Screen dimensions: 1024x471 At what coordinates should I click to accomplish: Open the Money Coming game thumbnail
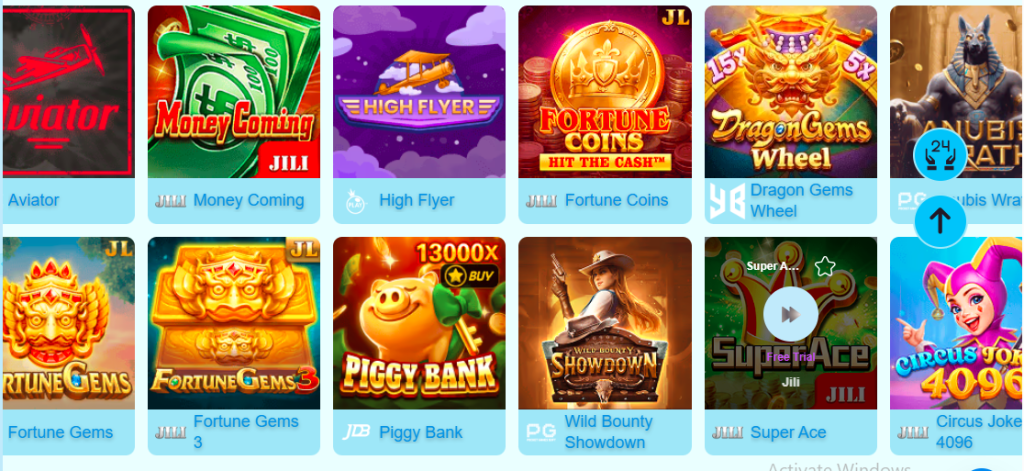click(234, 91)
